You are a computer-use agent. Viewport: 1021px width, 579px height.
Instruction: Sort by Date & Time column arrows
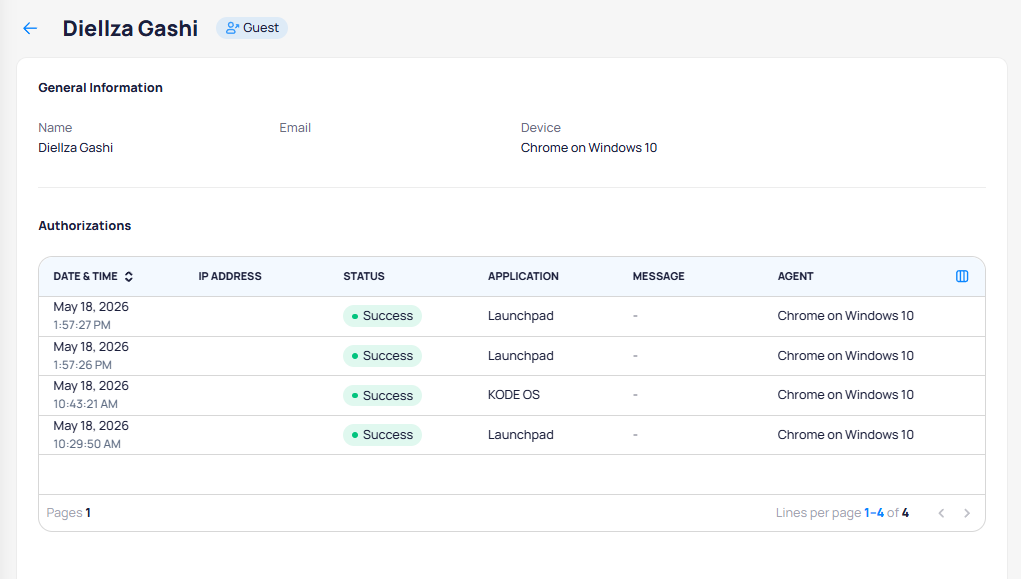pyautogui.click(x=129, y=276)
